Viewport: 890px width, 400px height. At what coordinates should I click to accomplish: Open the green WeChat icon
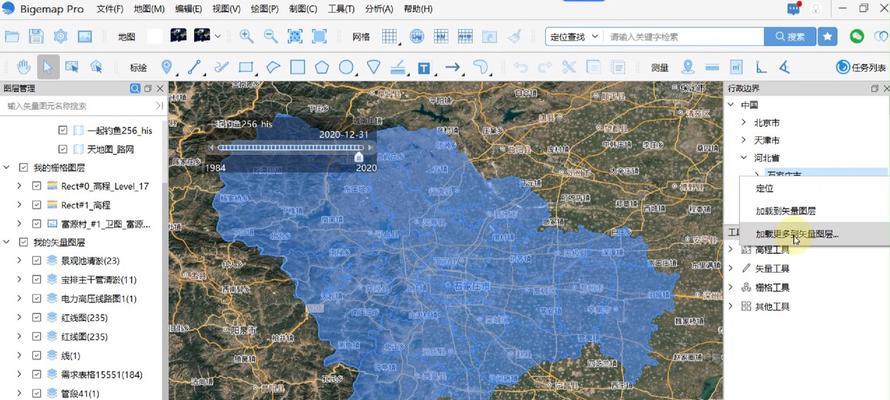857,36
